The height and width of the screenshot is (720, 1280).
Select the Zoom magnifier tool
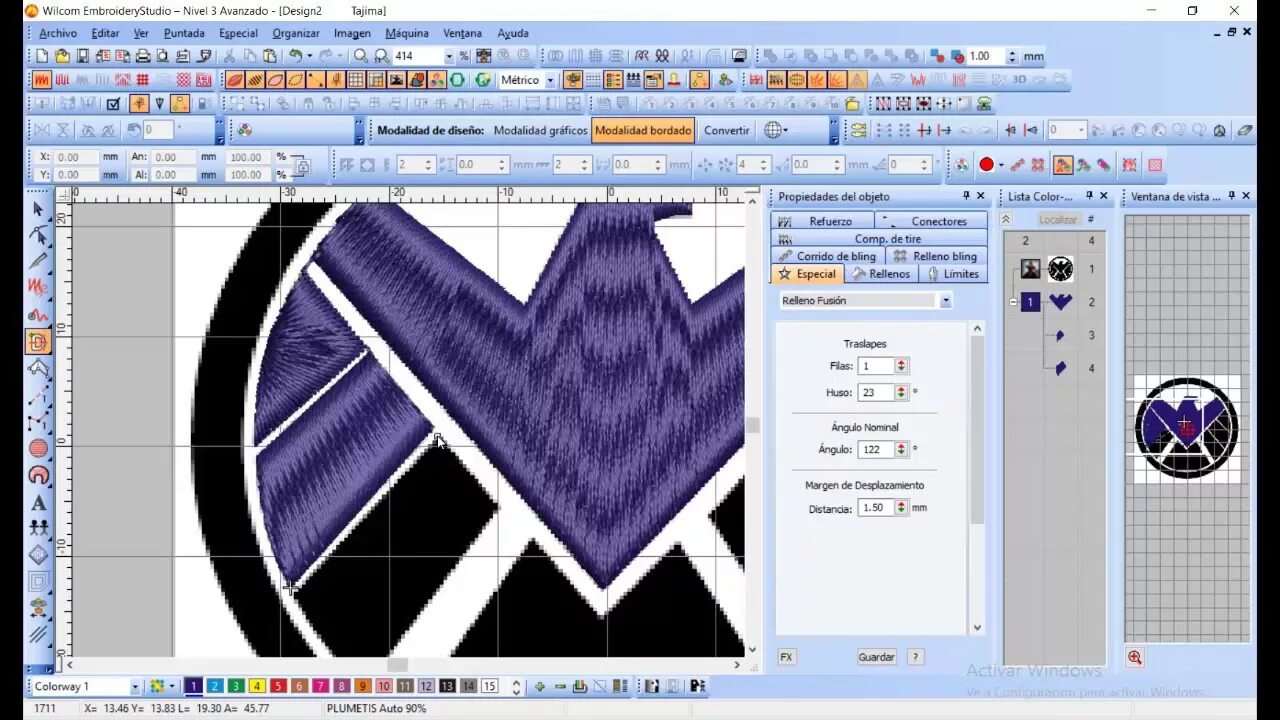tap(361, 57)
